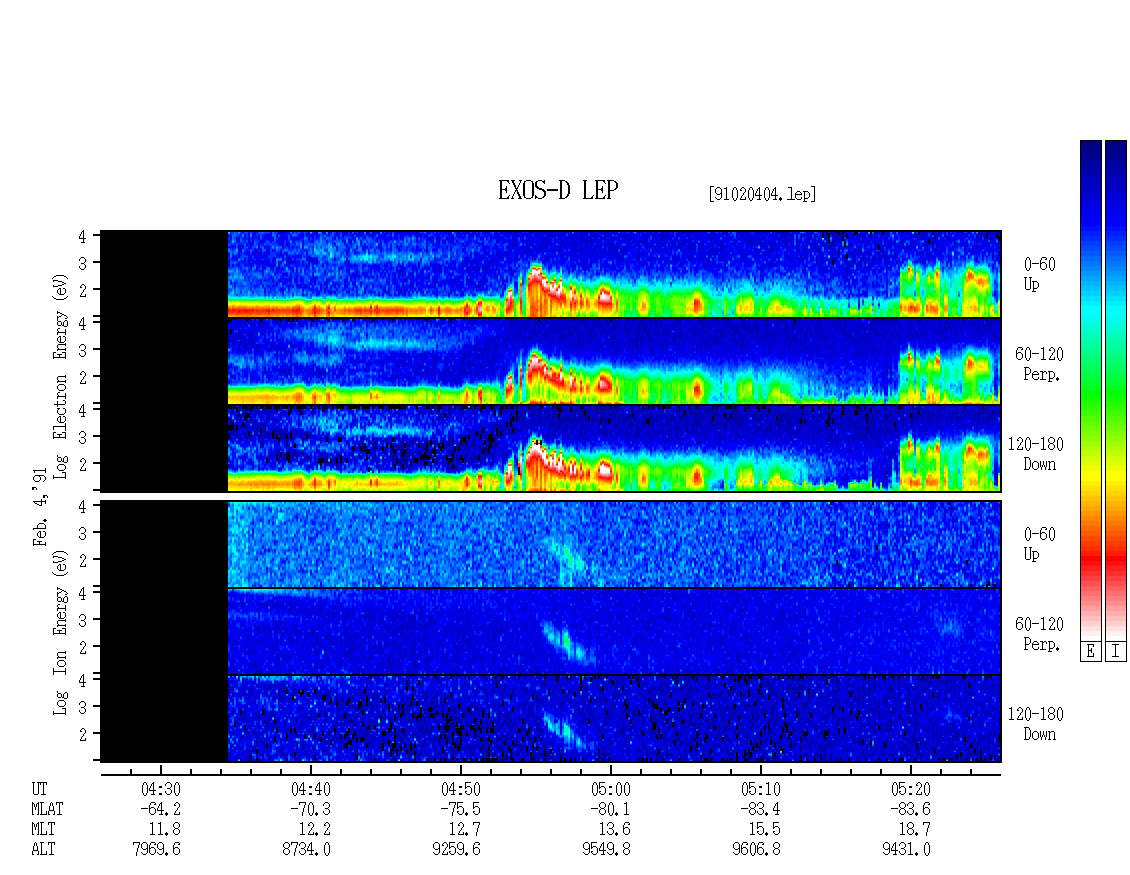
Task: Click the 04:50 UT tick label
Action: tap(461, 789)
